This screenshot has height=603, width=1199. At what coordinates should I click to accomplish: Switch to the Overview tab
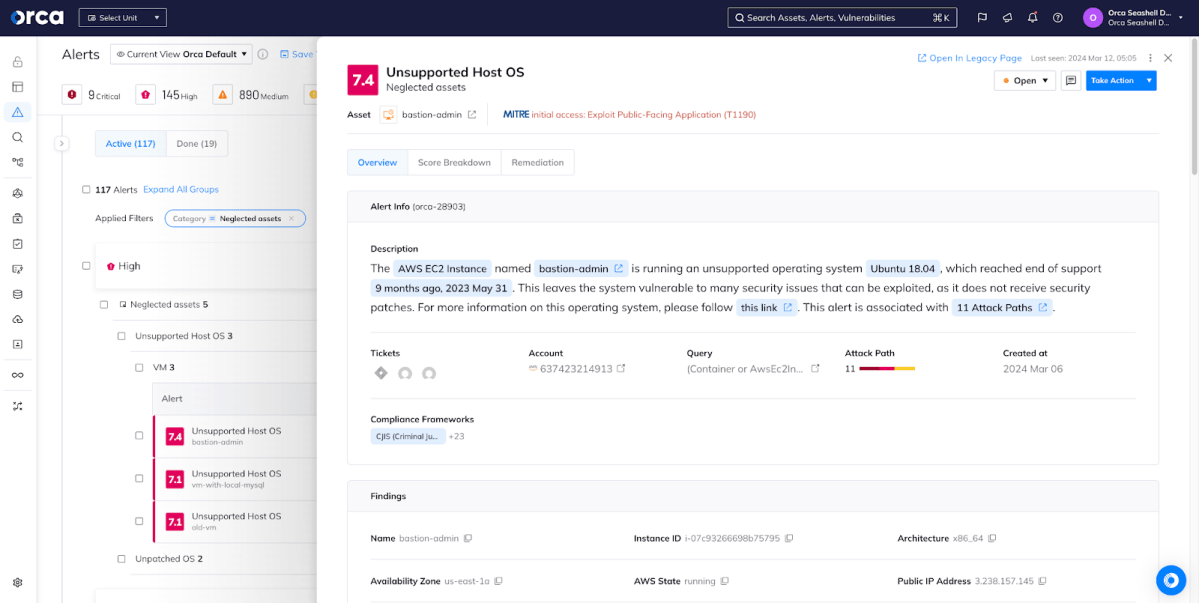pos(378,163)
